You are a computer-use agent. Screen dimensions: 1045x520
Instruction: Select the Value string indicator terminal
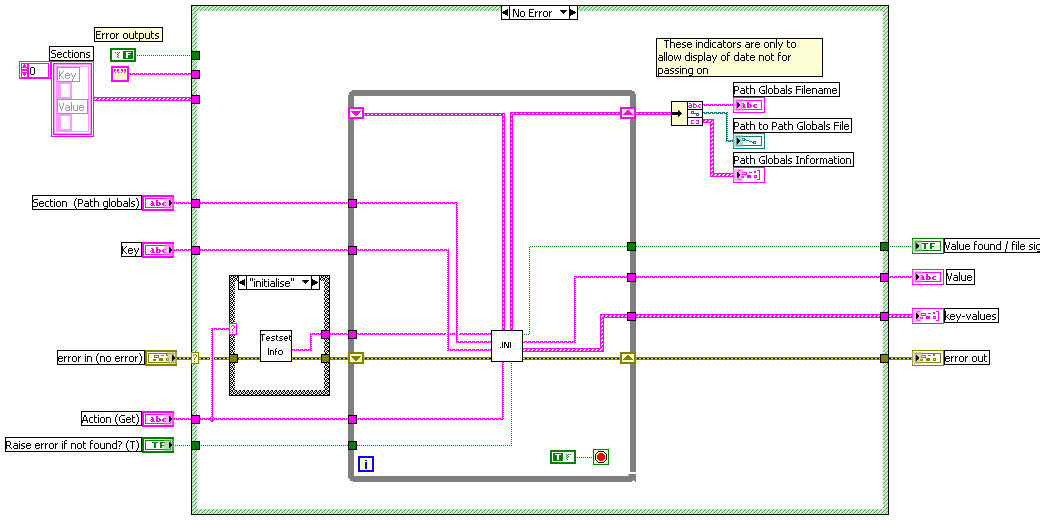pyautogui.click(x=927, y=277)
